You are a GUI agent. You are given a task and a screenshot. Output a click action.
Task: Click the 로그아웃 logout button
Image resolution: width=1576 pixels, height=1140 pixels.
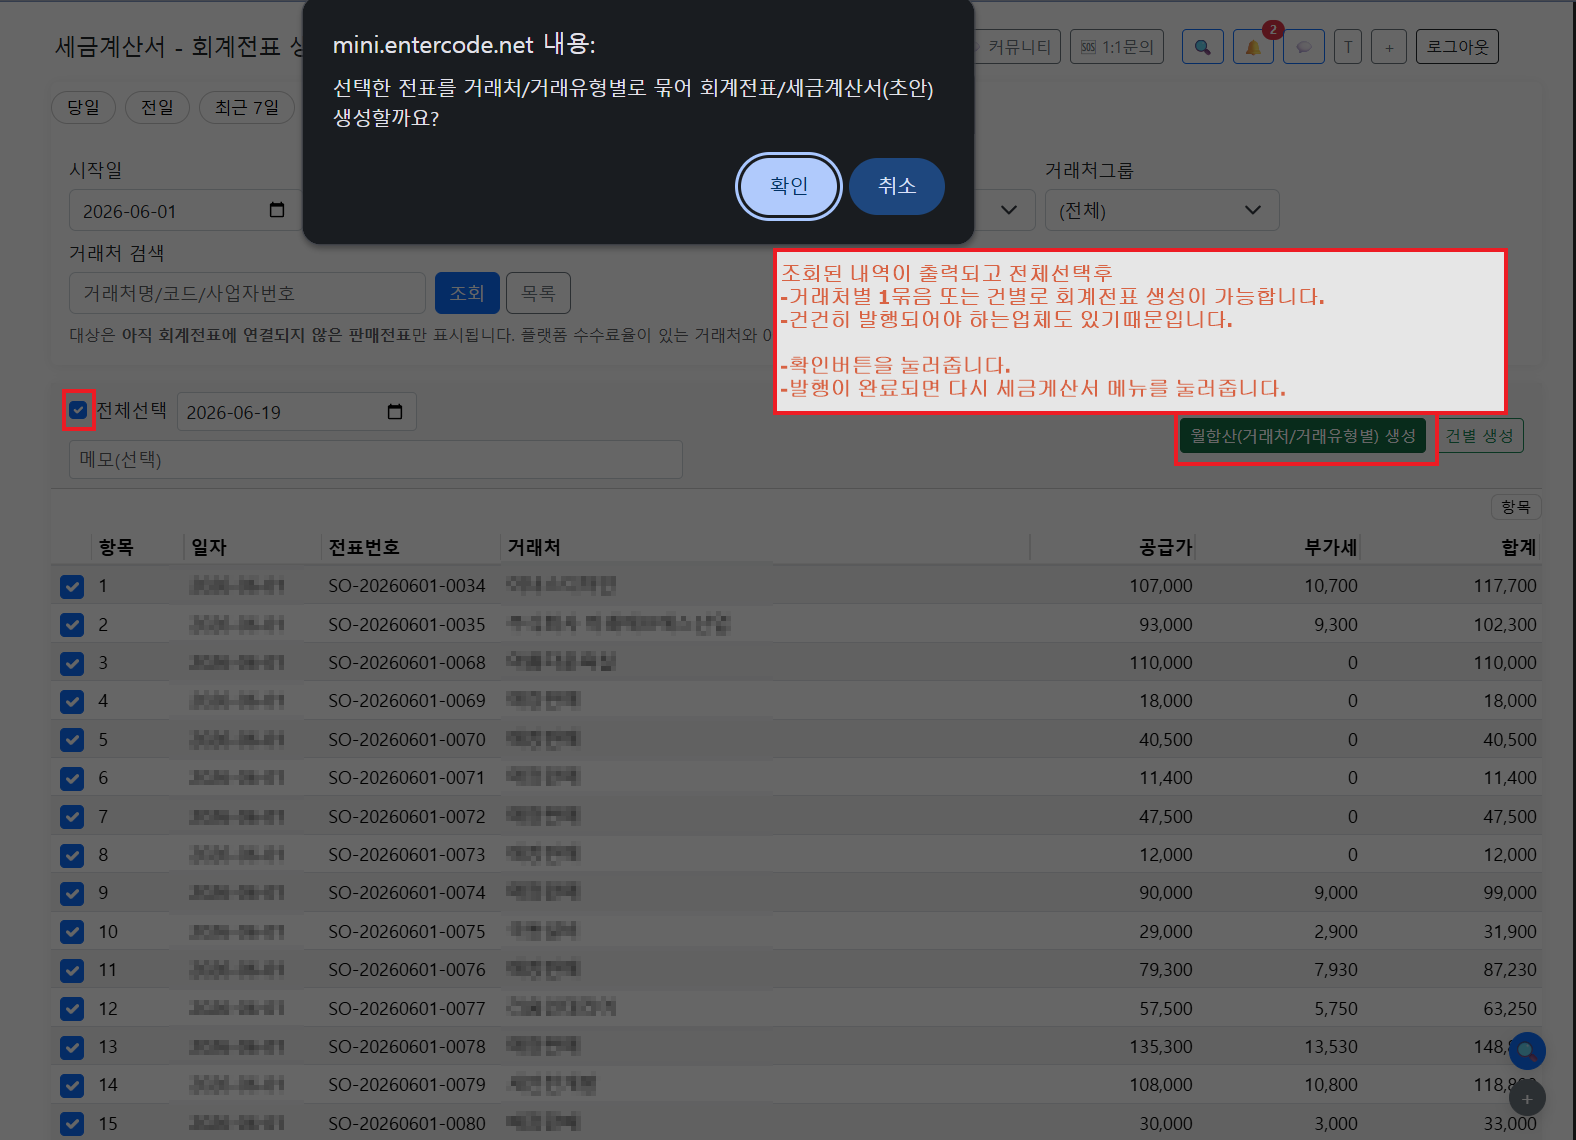(x=1457, y=47)
